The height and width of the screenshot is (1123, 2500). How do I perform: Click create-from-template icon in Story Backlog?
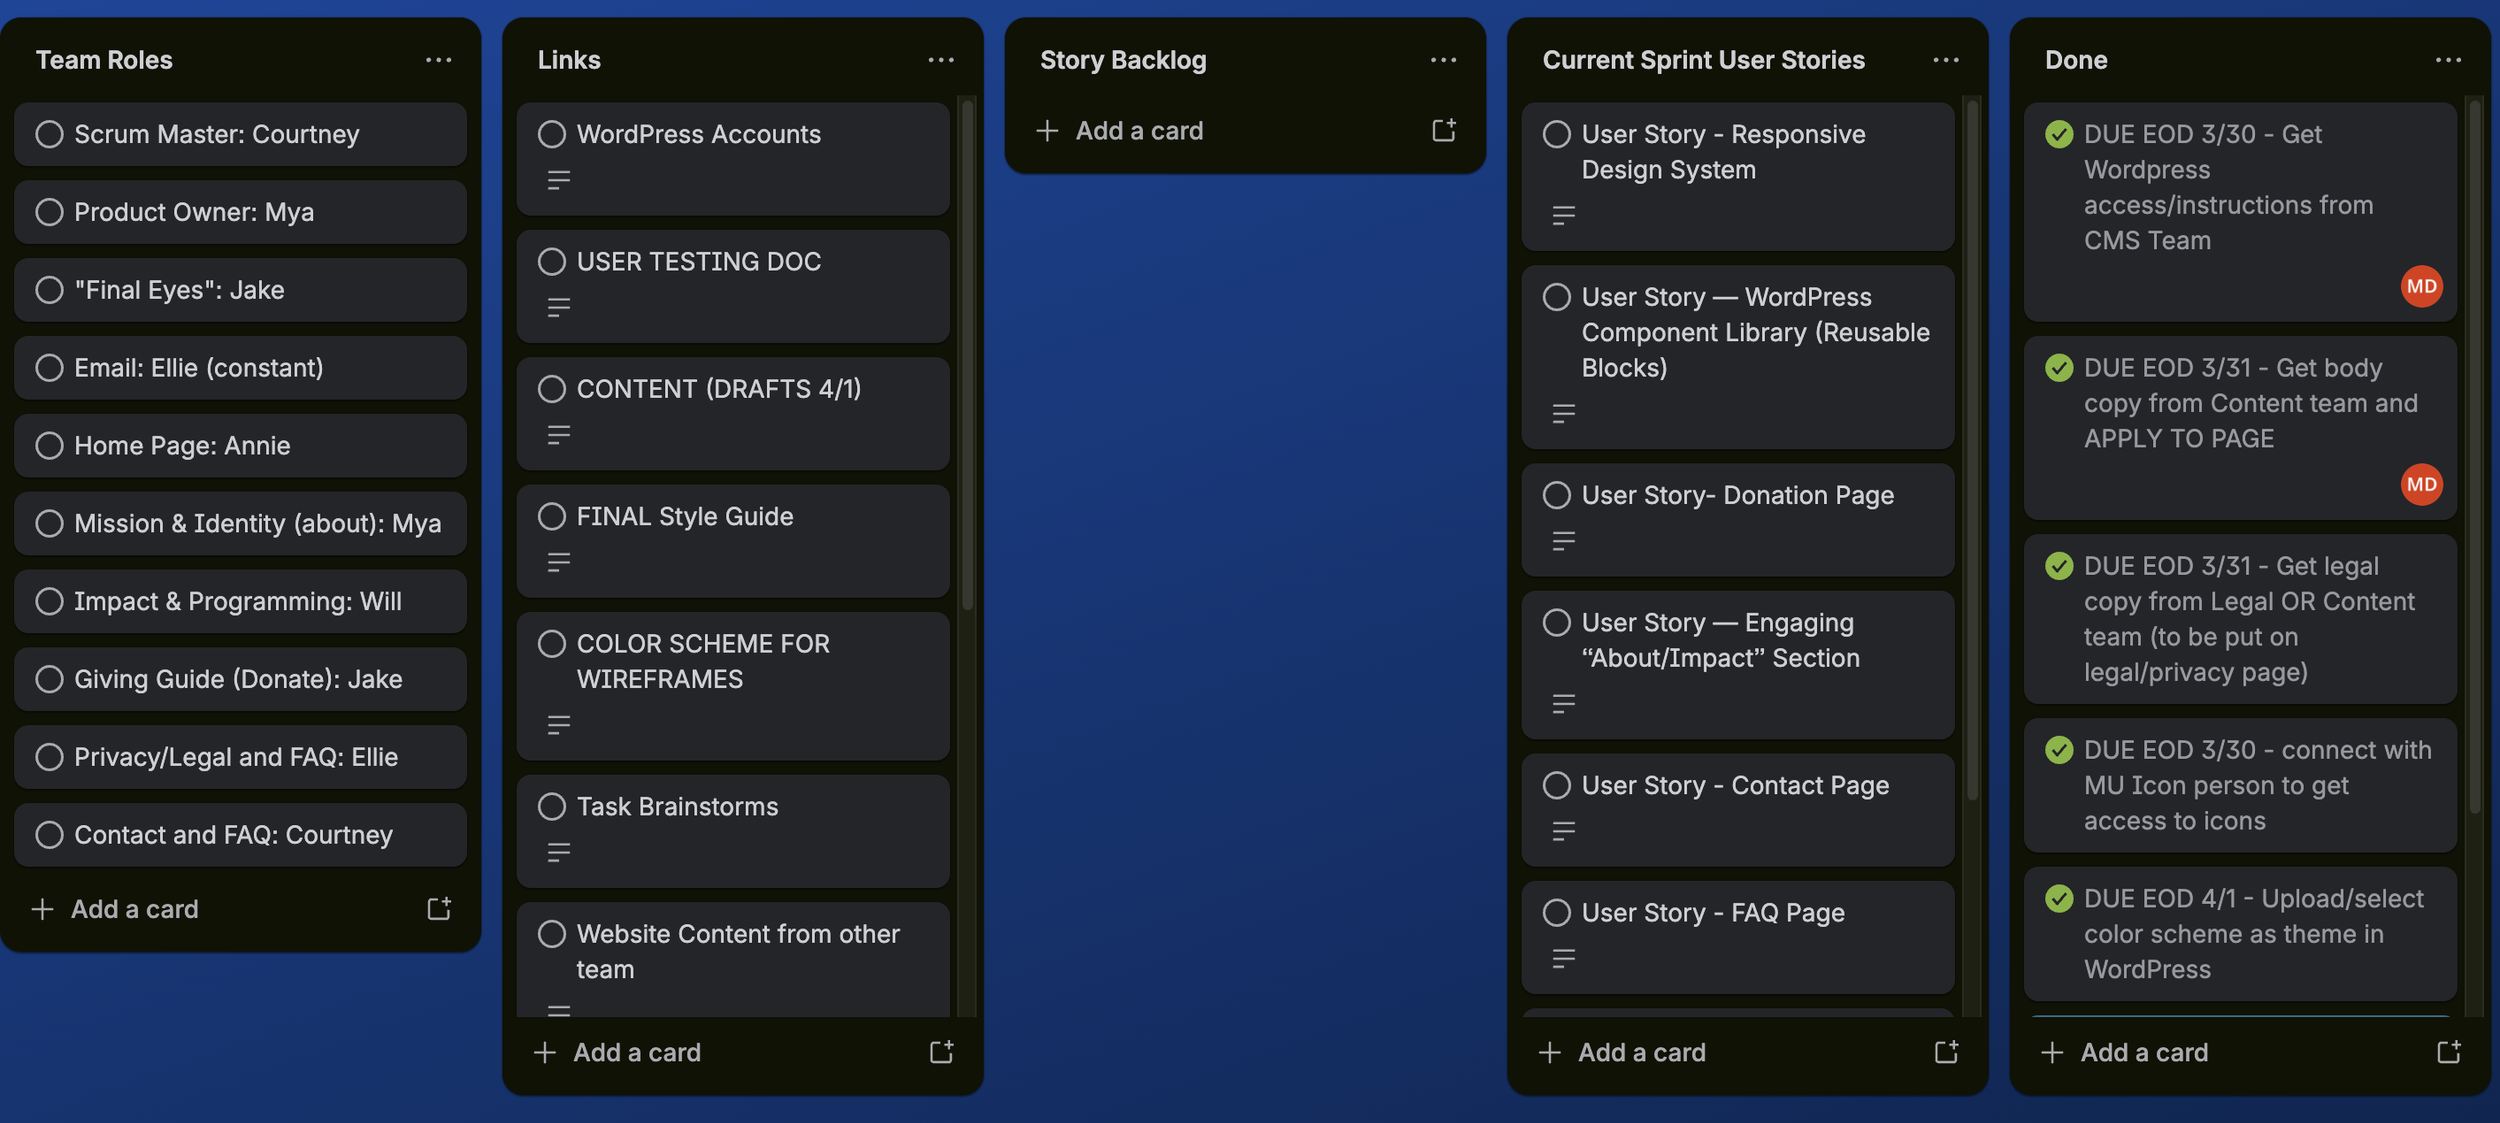tap(1443, 130)
